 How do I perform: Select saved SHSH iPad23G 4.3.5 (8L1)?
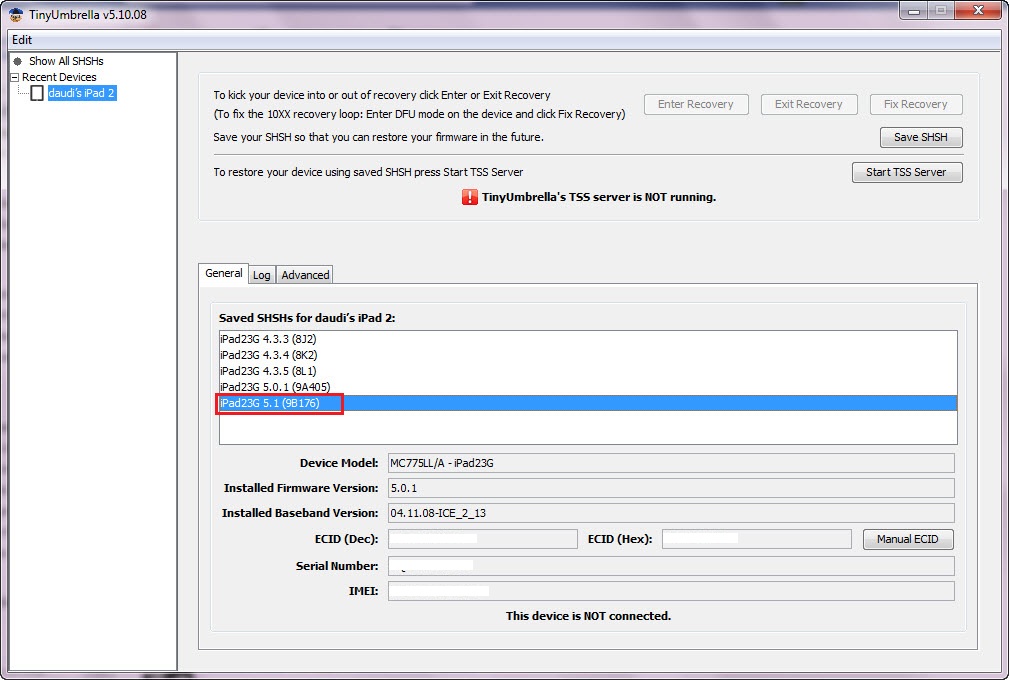588,371
